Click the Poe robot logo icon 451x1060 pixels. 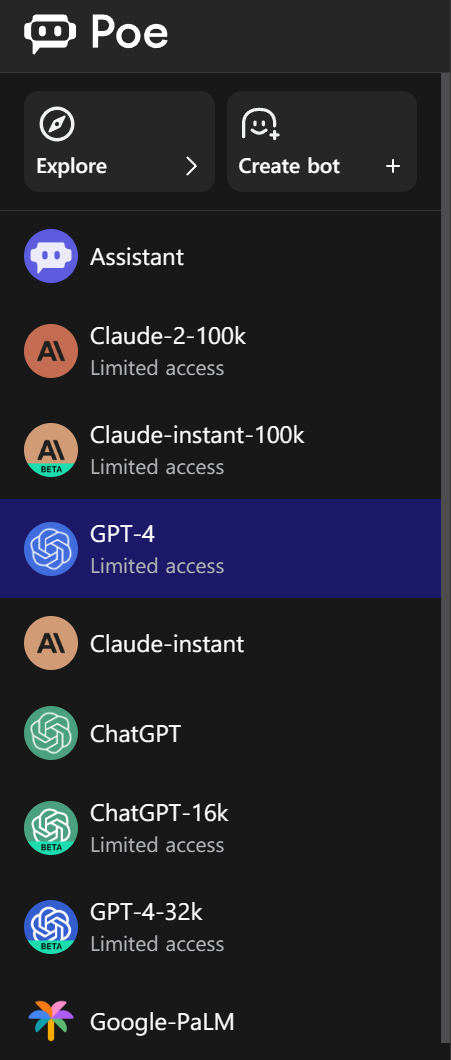point(50,34)
